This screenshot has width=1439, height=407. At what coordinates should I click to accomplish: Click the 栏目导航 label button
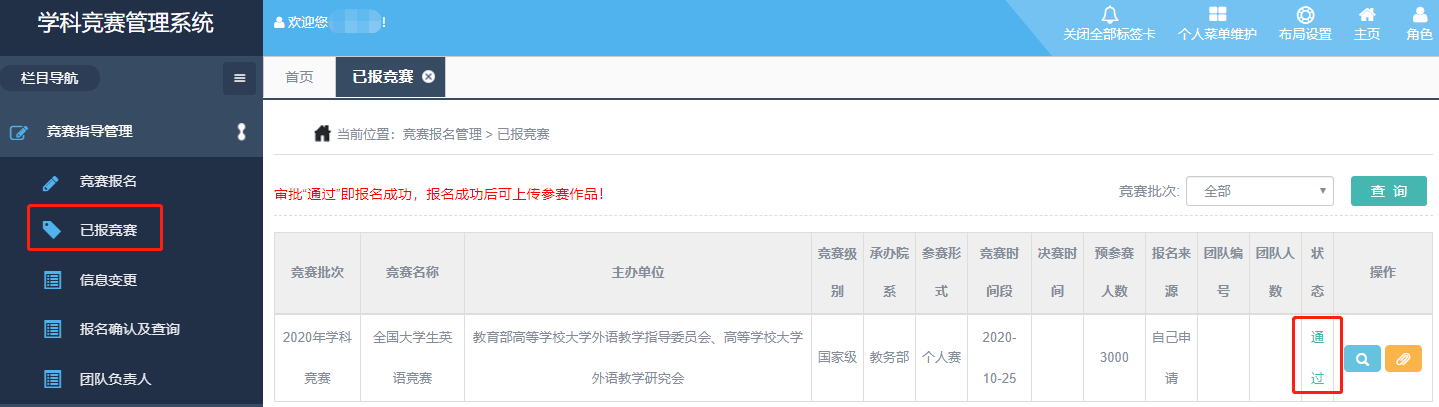[50, 77]
